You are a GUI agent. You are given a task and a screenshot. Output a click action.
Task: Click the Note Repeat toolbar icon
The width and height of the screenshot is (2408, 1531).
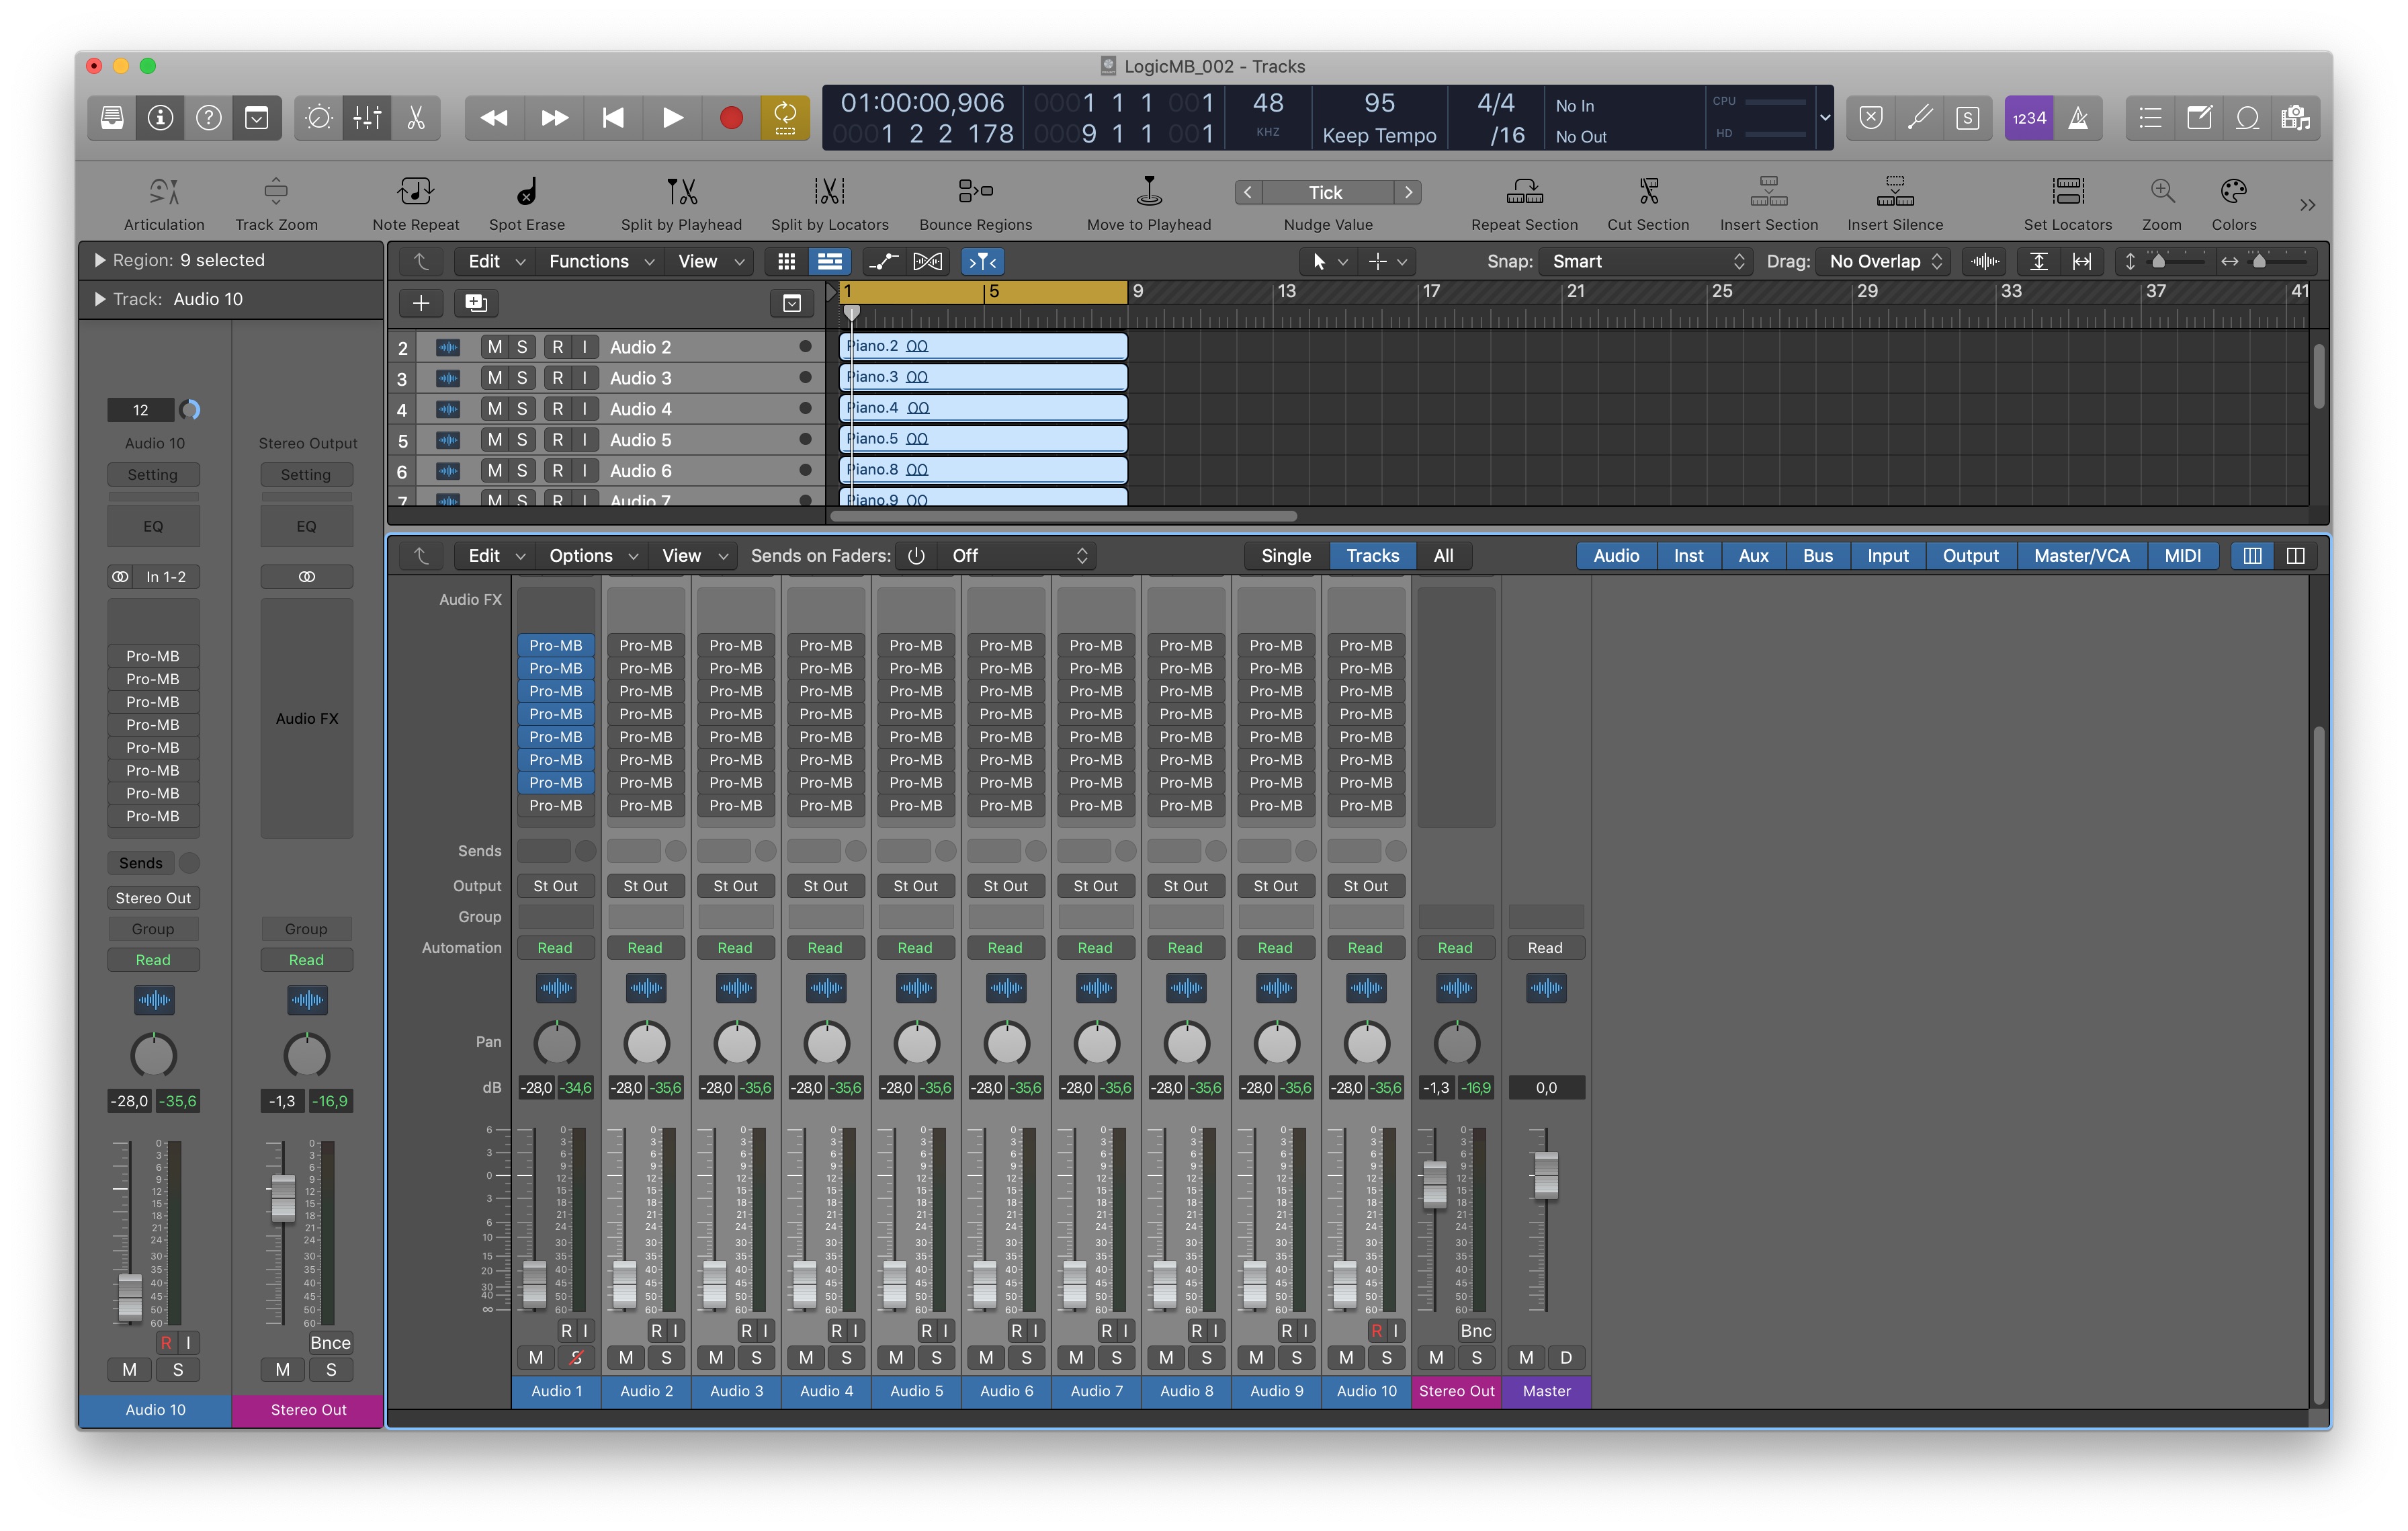click(415, 190)
